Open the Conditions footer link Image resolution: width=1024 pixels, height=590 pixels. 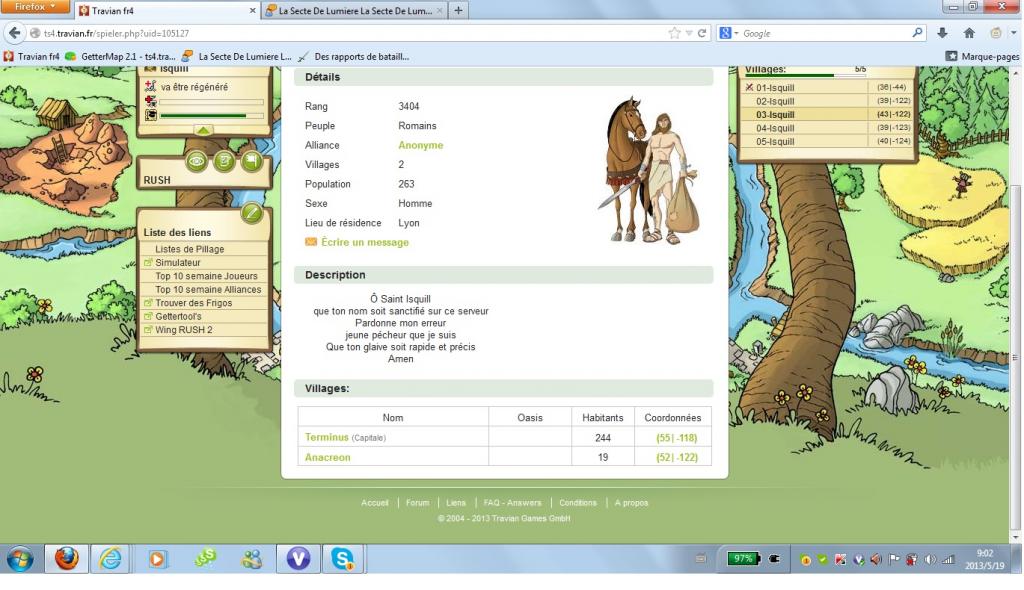click(x=578, y=503)
